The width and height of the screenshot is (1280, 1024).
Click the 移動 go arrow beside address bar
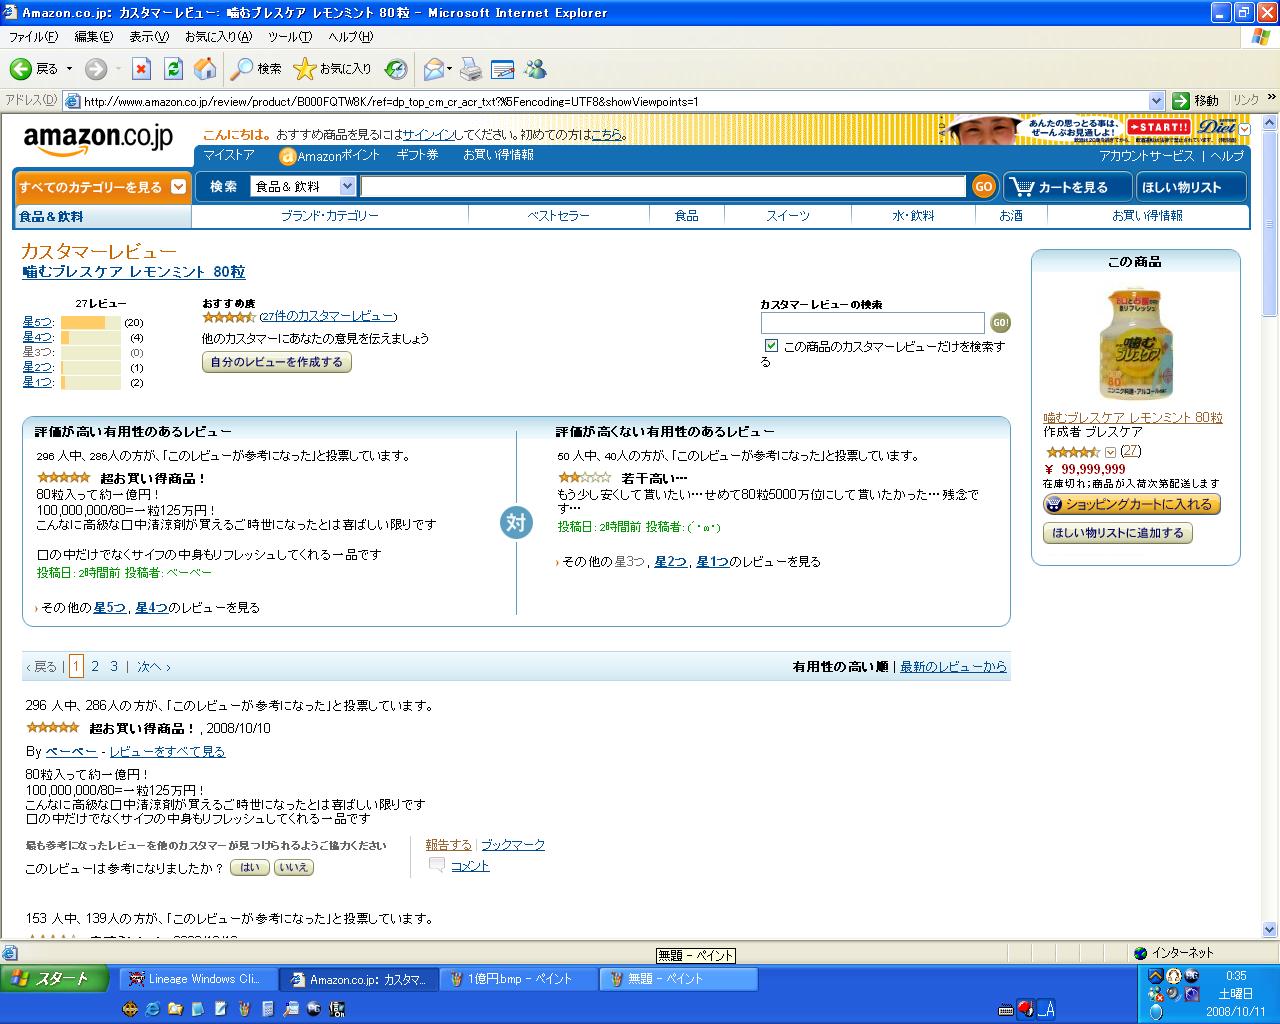point(1196,101)
